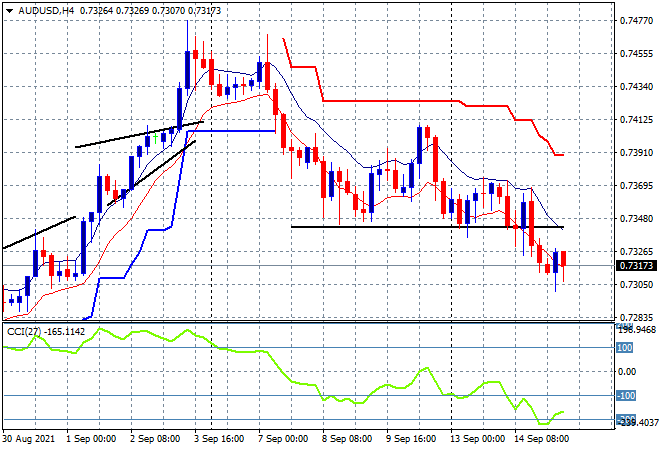Click the 8 Sep 08:00 time label
The image size is (660, 450).
[x=347, y=439]
